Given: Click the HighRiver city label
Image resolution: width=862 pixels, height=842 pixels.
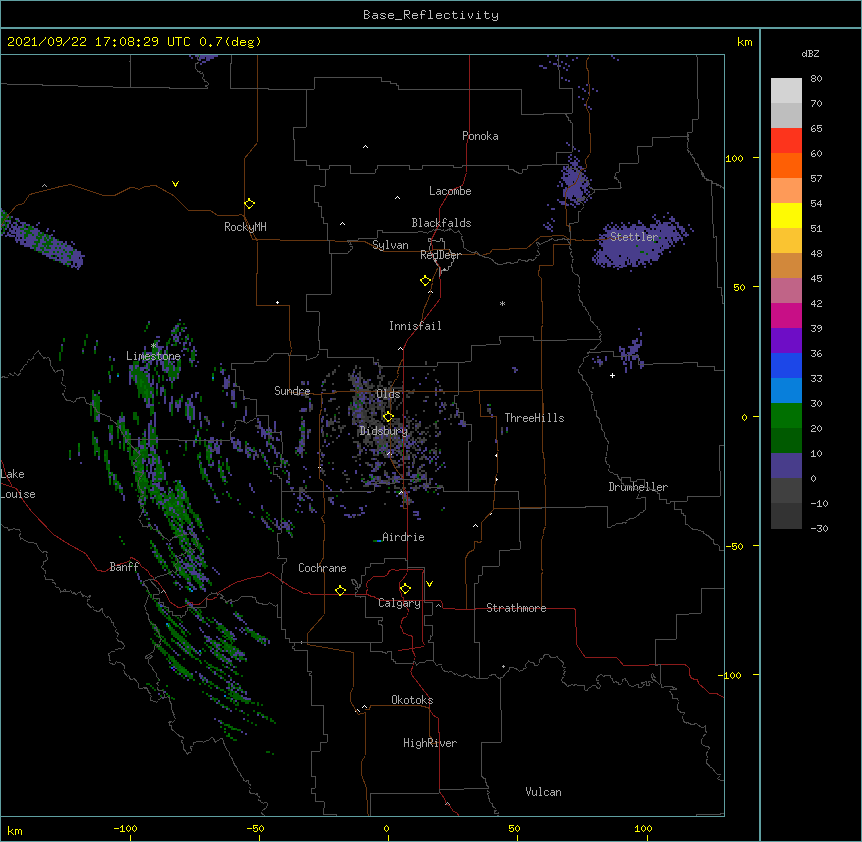Looking at the screenshot, I should point(430,743).
